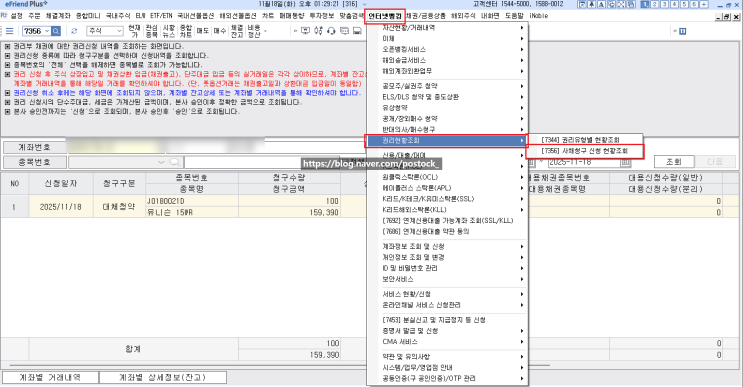
Task: Click the small blue icon at toolbar right end
Action: pyautogui.click(x=683, y=31)
